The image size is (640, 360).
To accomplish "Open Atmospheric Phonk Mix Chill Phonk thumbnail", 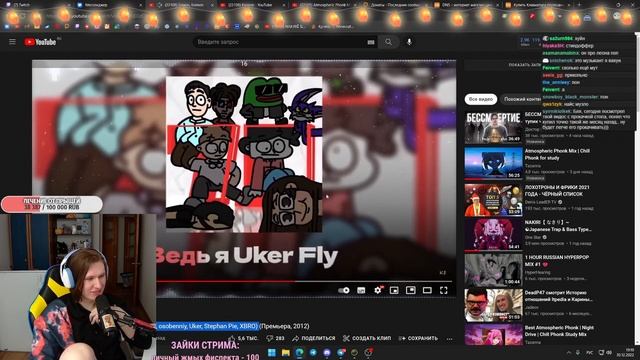I will [x=493, y=163].
